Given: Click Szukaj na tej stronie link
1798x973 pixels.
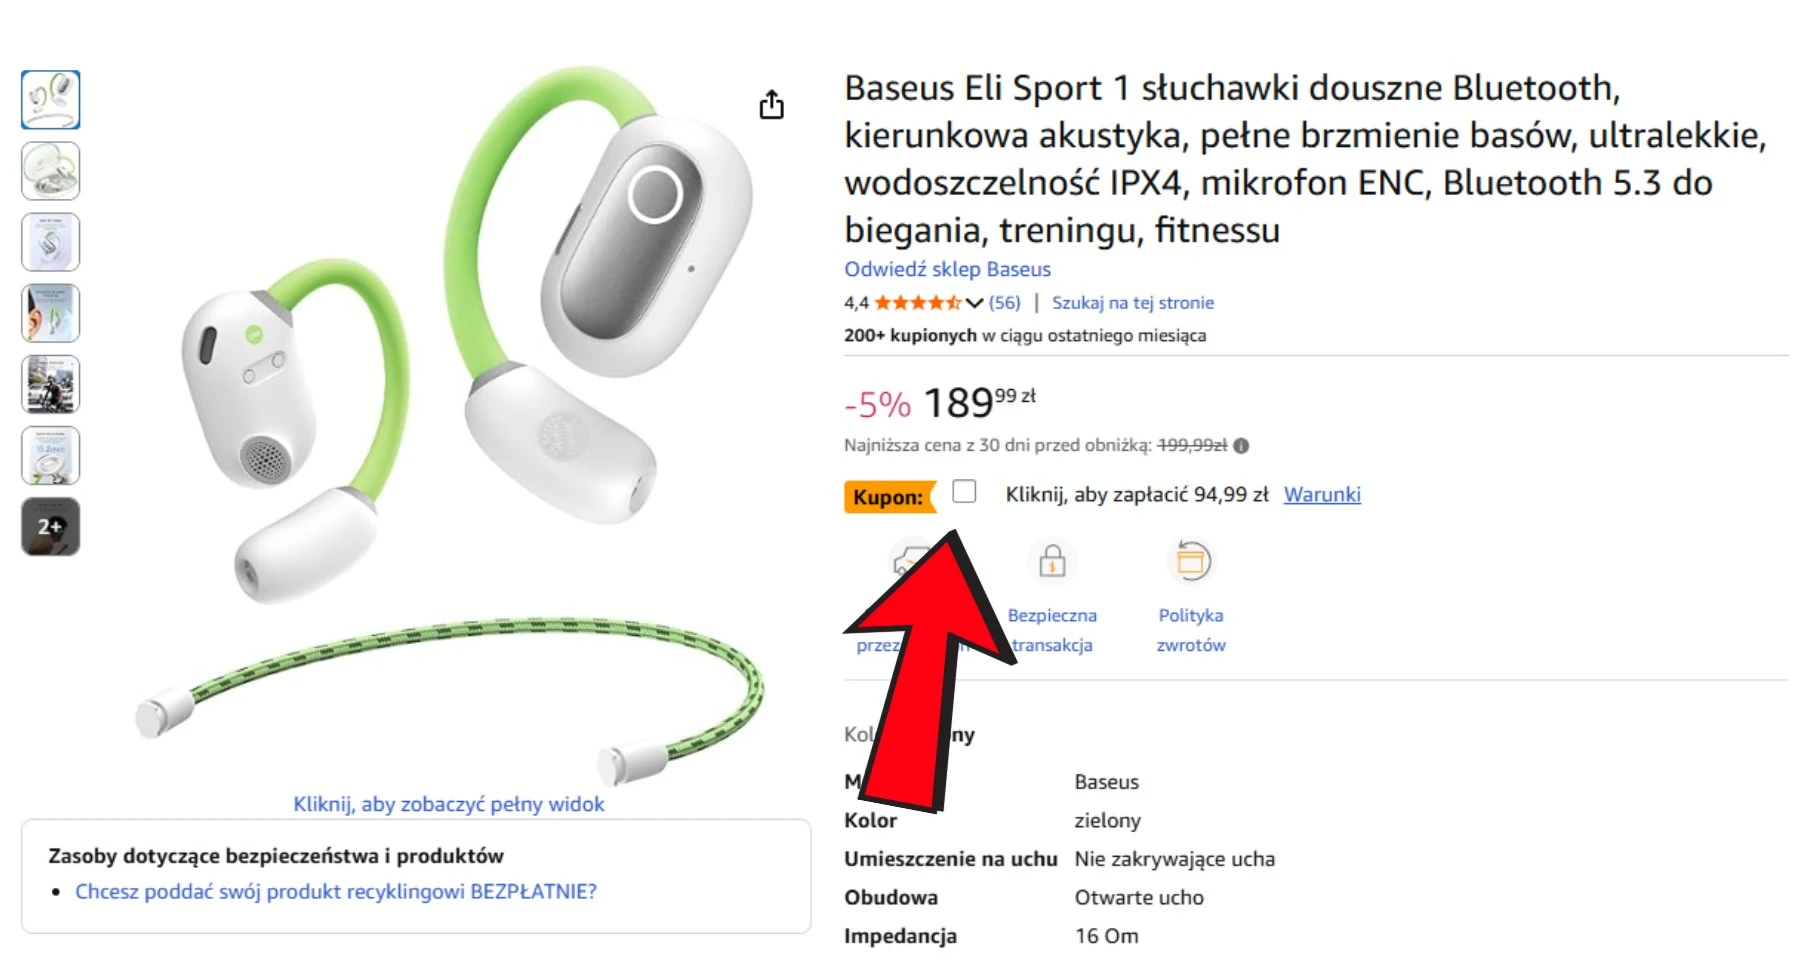Looking at the screenshot, I should [x=1132, y=302].
